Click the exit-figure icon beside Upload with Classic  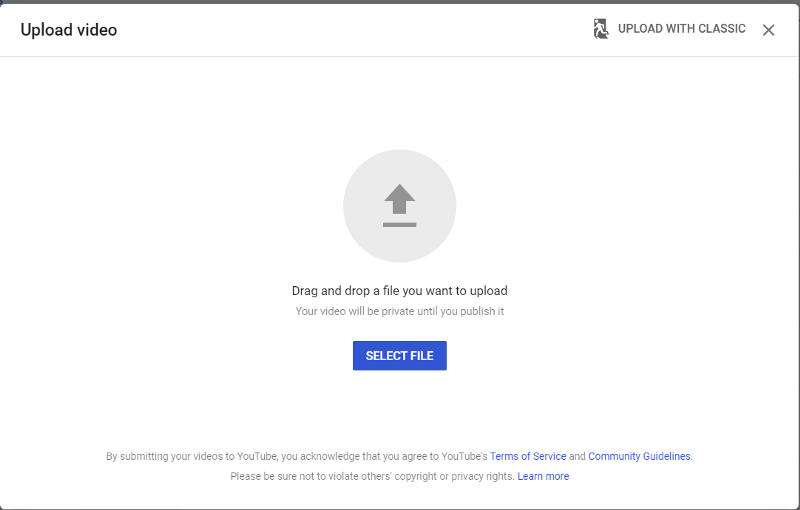(601, 29)
